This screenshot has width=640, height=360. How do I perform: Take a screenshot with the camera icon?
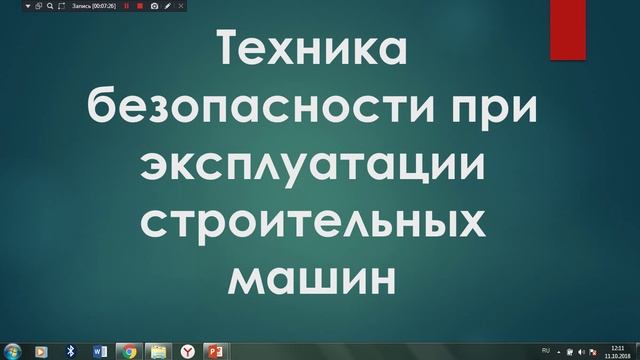click(154, 6)
